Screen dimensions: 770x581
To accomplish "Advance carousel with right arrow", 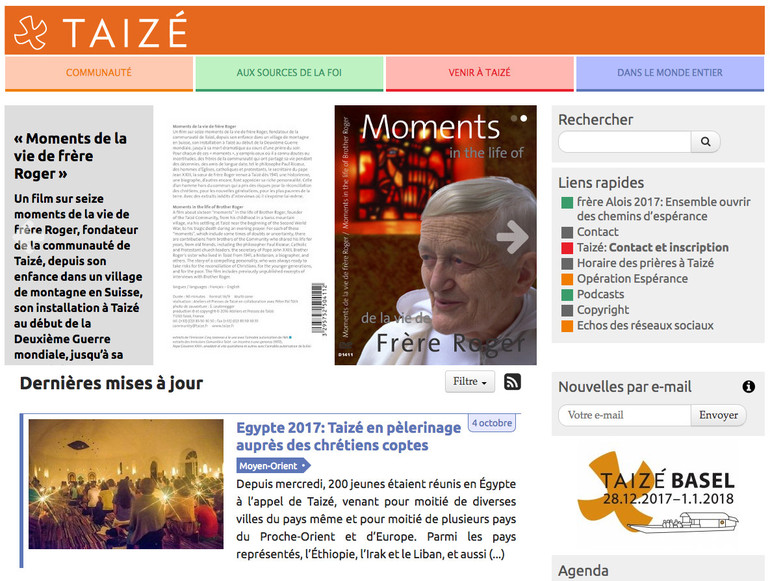I will (x=512, y=237).
